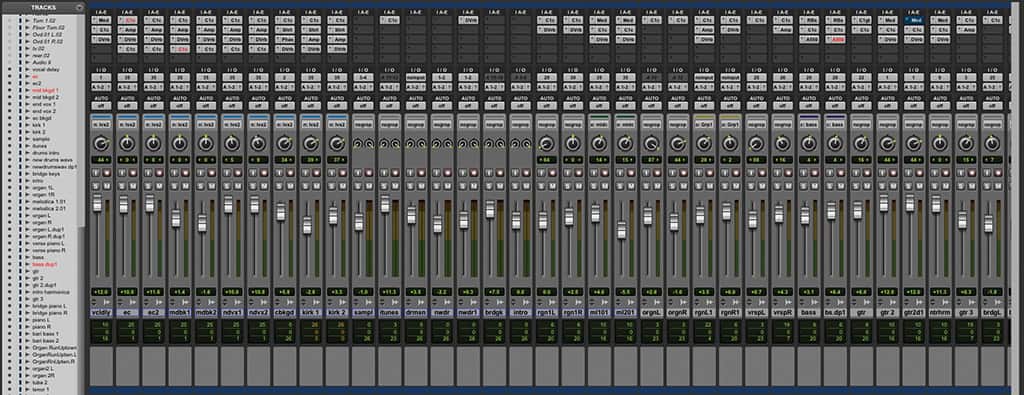Open group selector on ml101 channel
1024x395 pixels.
click(599, 123)
